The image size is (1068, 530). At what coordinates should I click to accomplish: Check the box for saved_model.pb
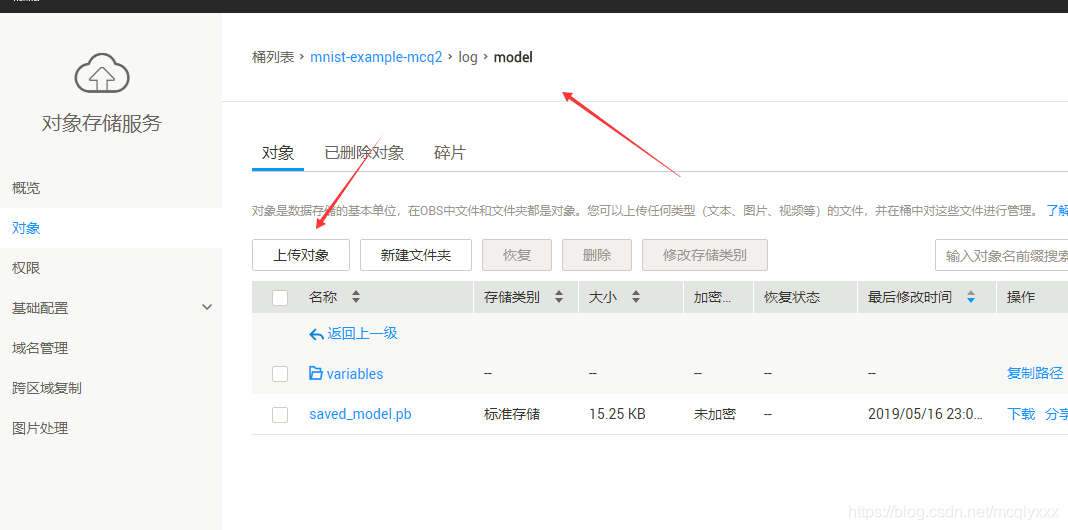pyautogui.click(x=280, y=415)
